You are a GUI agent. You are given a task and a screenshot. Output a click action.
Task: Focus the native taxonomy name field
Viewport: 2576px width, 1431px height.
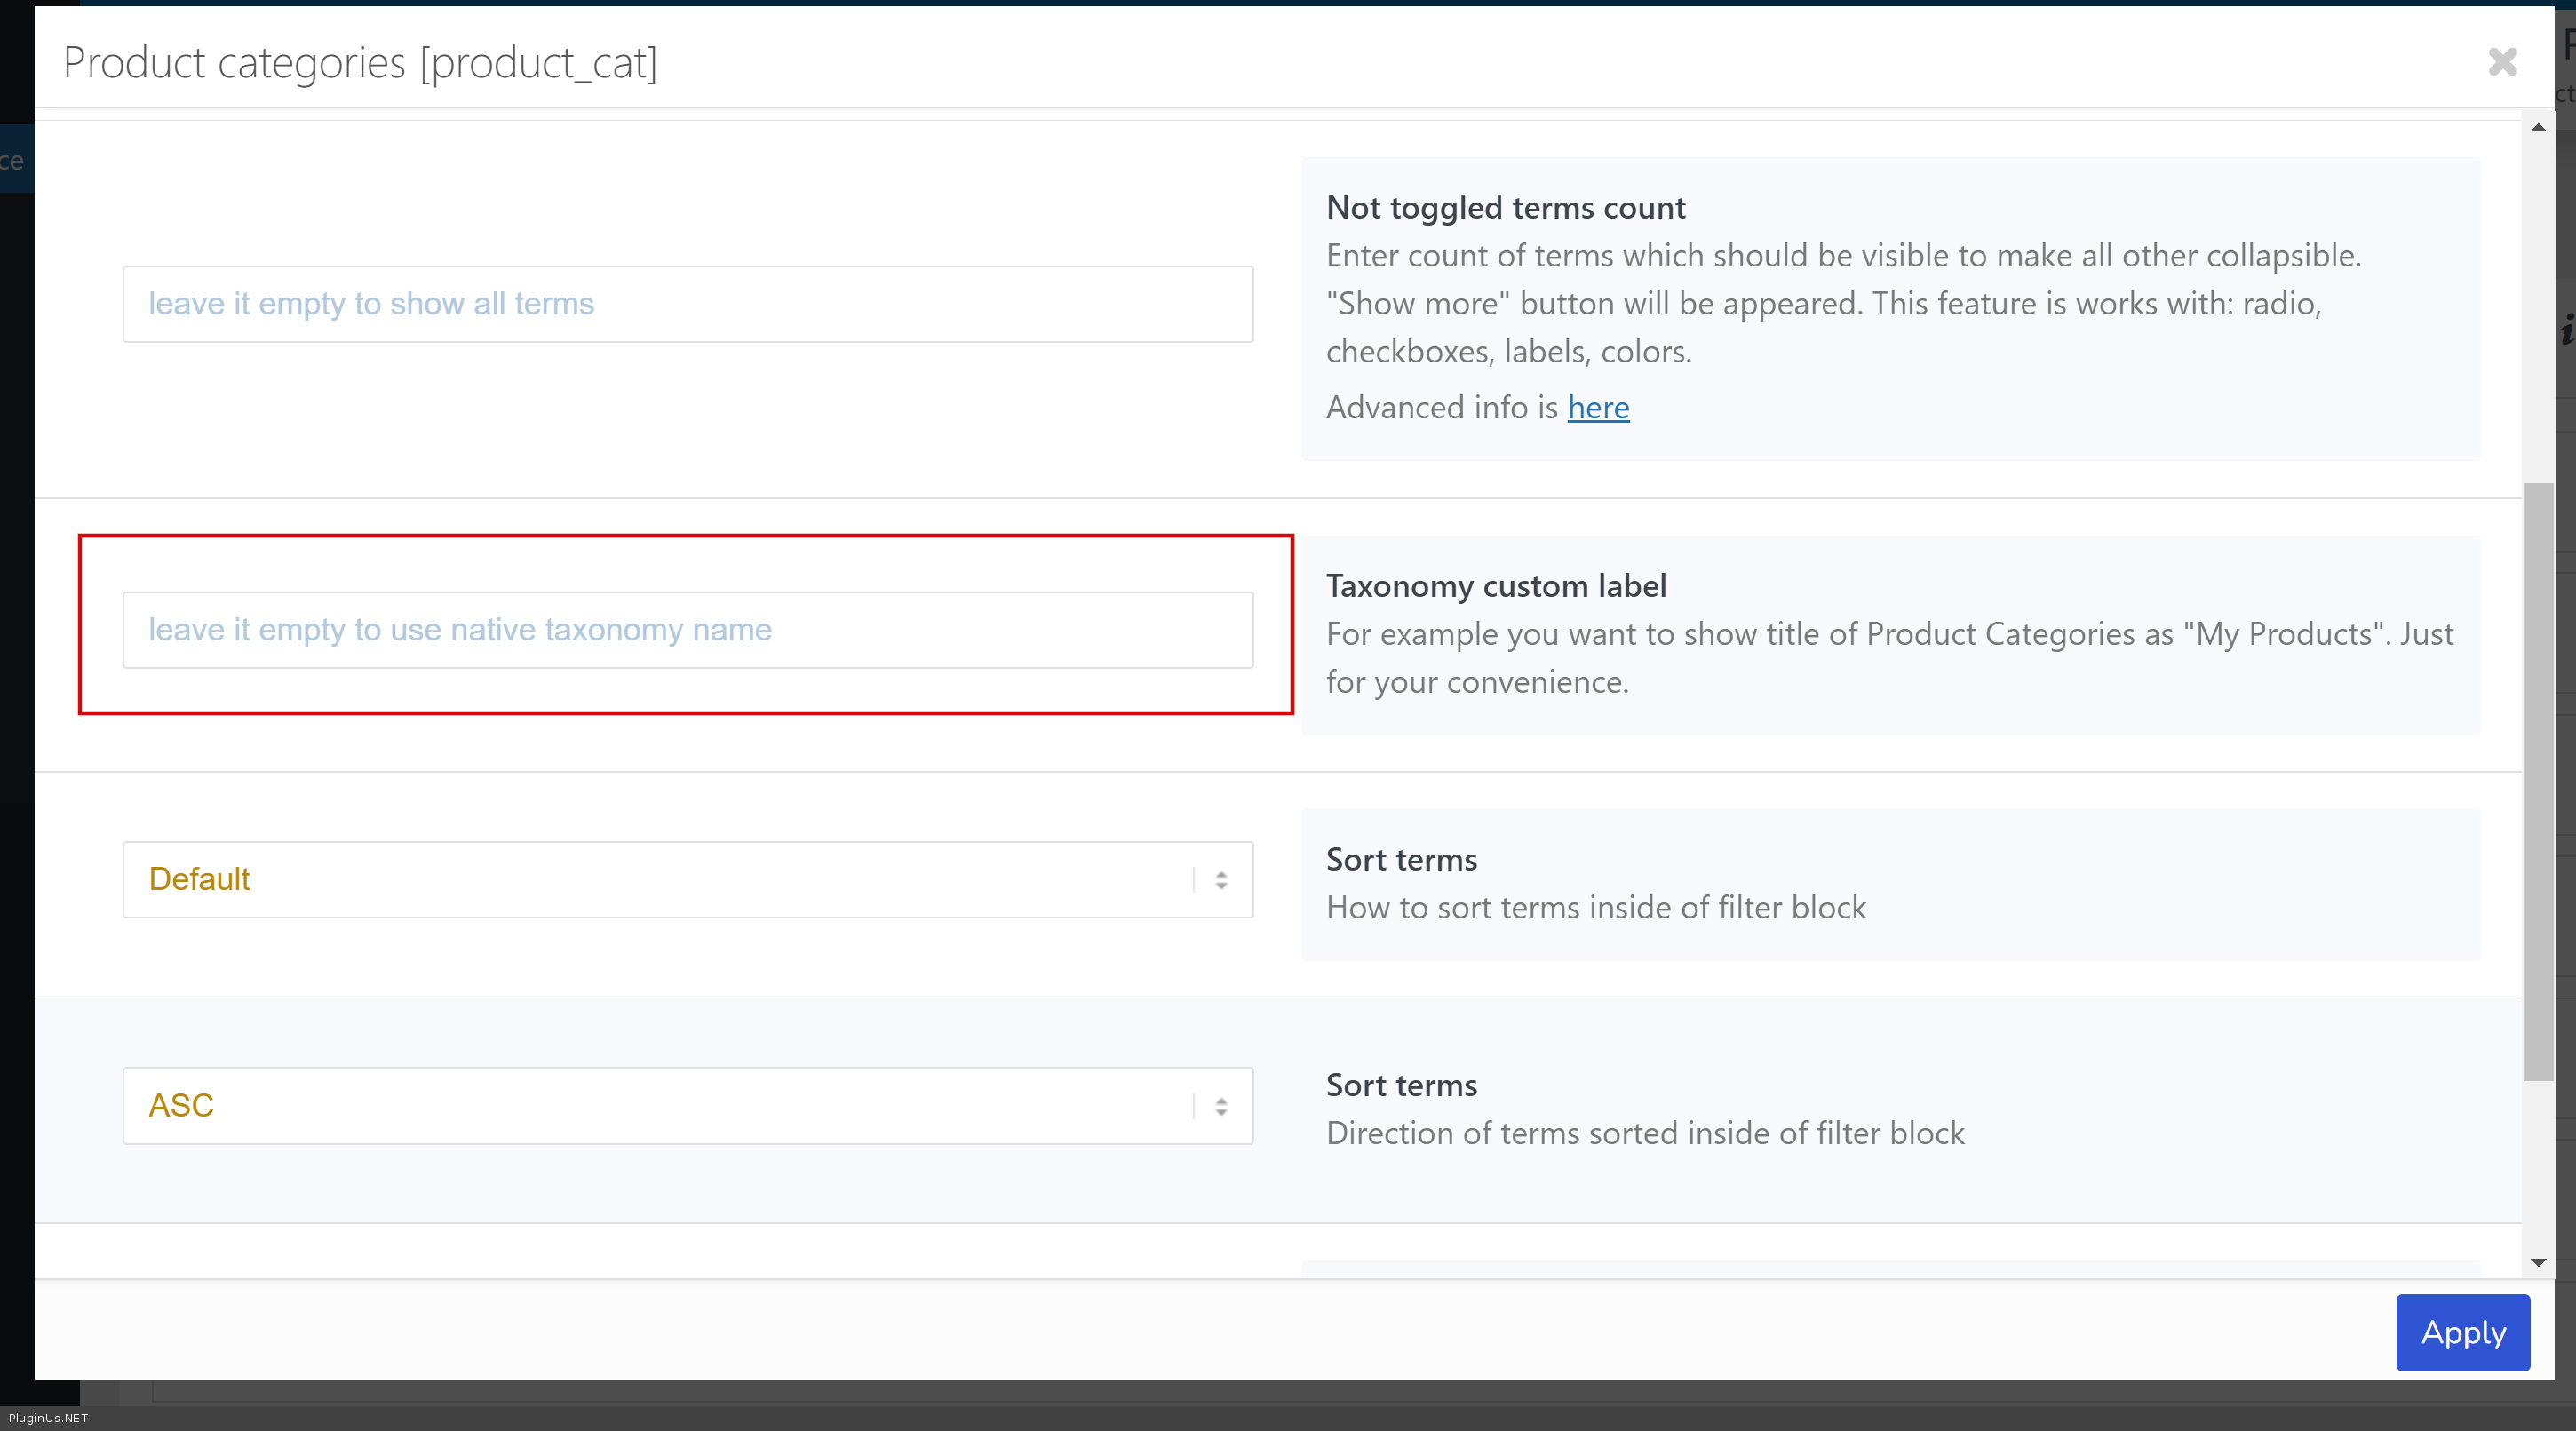point(687,630)
